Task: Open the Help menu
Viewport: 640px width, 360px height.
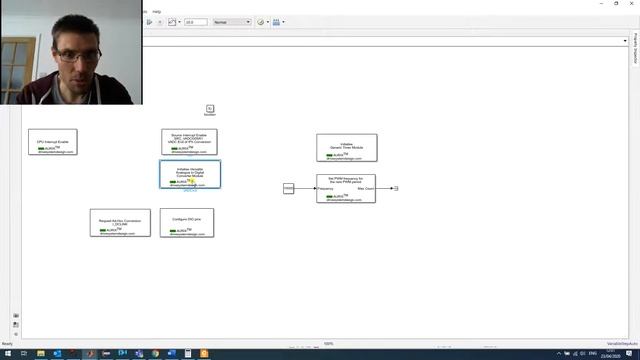Action: (157, 12)
